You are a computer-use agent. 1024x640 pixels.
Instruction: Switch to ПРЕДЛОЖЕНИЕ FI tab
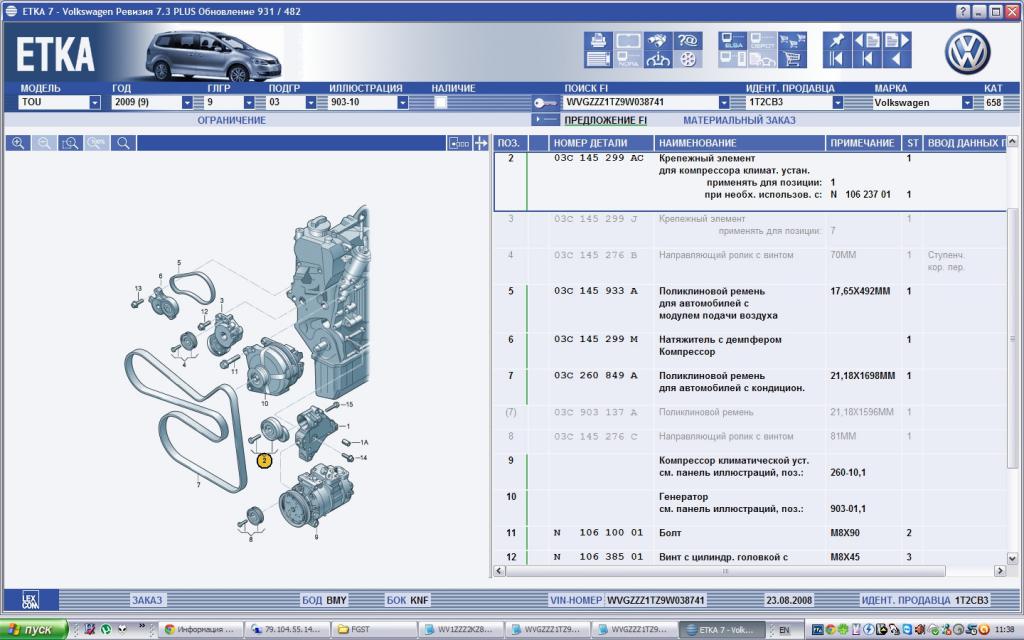point(605,120)
